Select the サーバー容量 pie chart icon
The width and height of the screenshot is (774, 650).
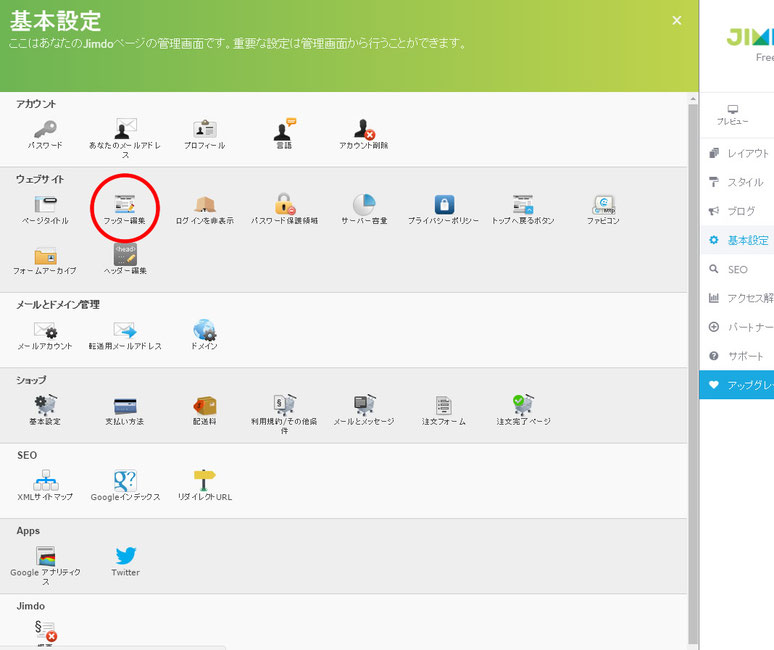(364, 205)
